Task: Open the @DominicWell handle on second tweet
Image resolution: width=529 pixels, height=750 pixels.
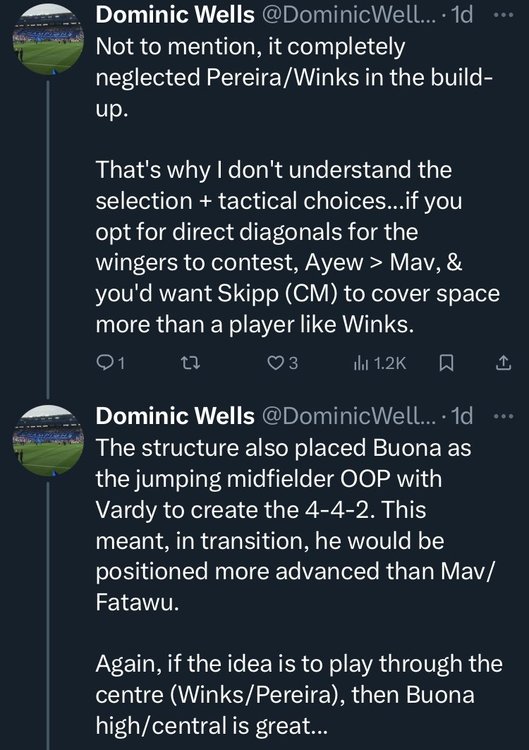Action: tap(349, 416)
